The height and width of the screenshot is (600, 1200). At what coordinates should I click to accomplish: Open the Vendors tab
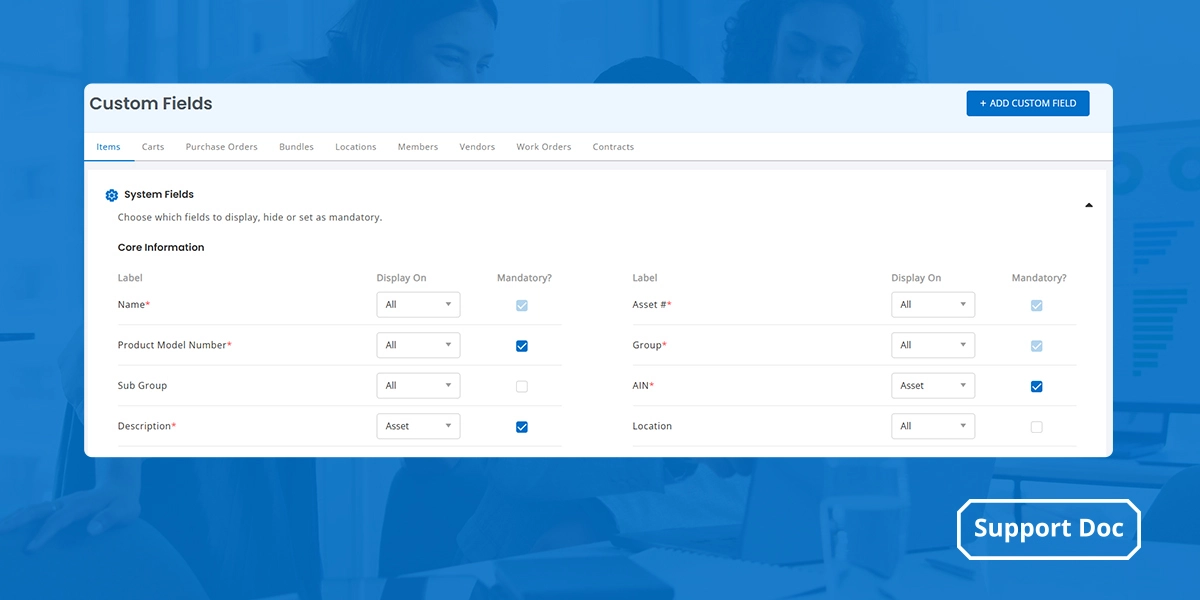coord(477,147)
